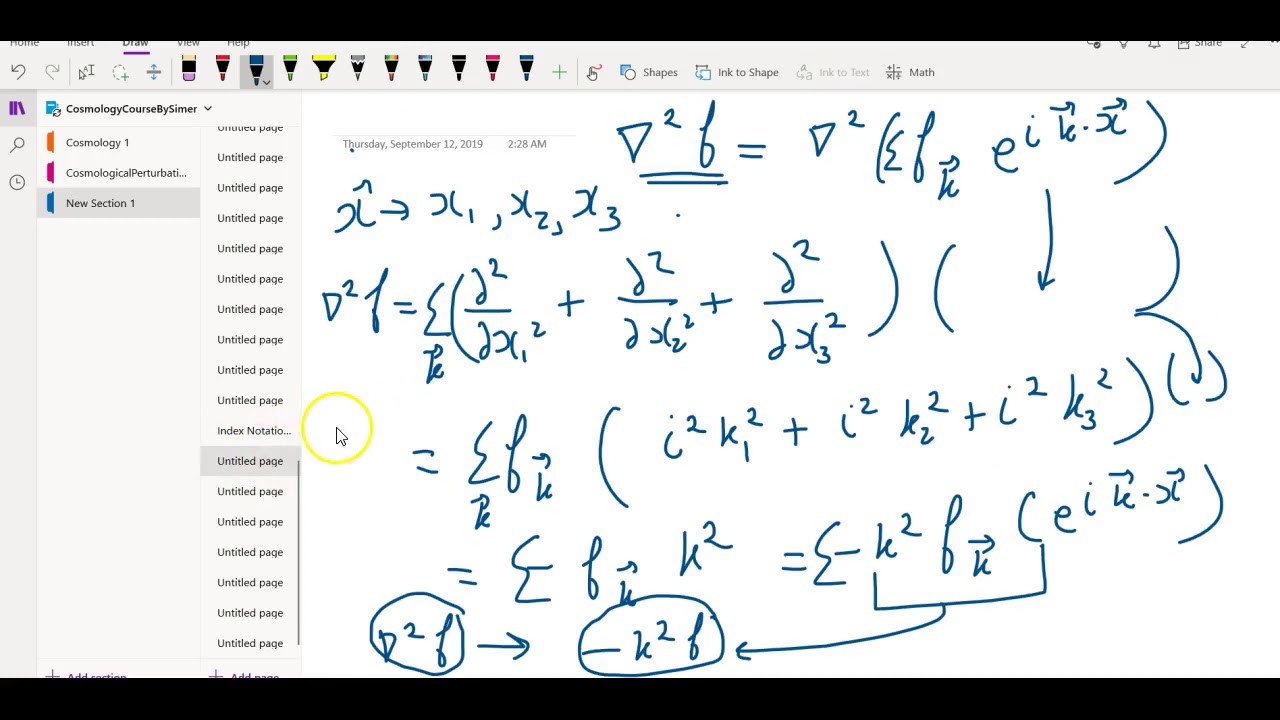Click the lightbulb tell-me icon
Image resolution: width=1280 pixels, height=720 pixels.
1123,43
